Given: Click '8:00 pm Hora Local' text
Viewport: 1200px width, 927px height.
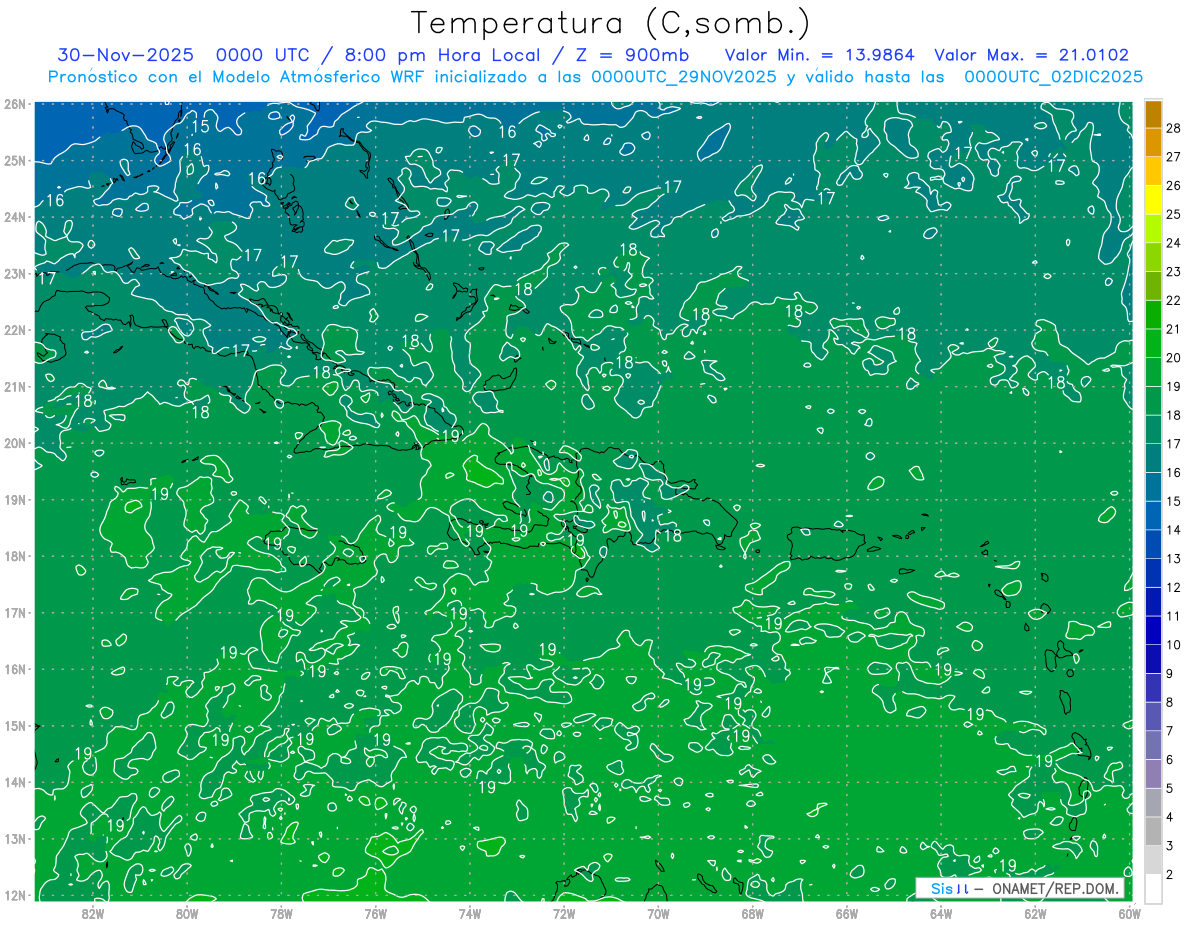Looking at the screenshot, I should tap(445, 55).
